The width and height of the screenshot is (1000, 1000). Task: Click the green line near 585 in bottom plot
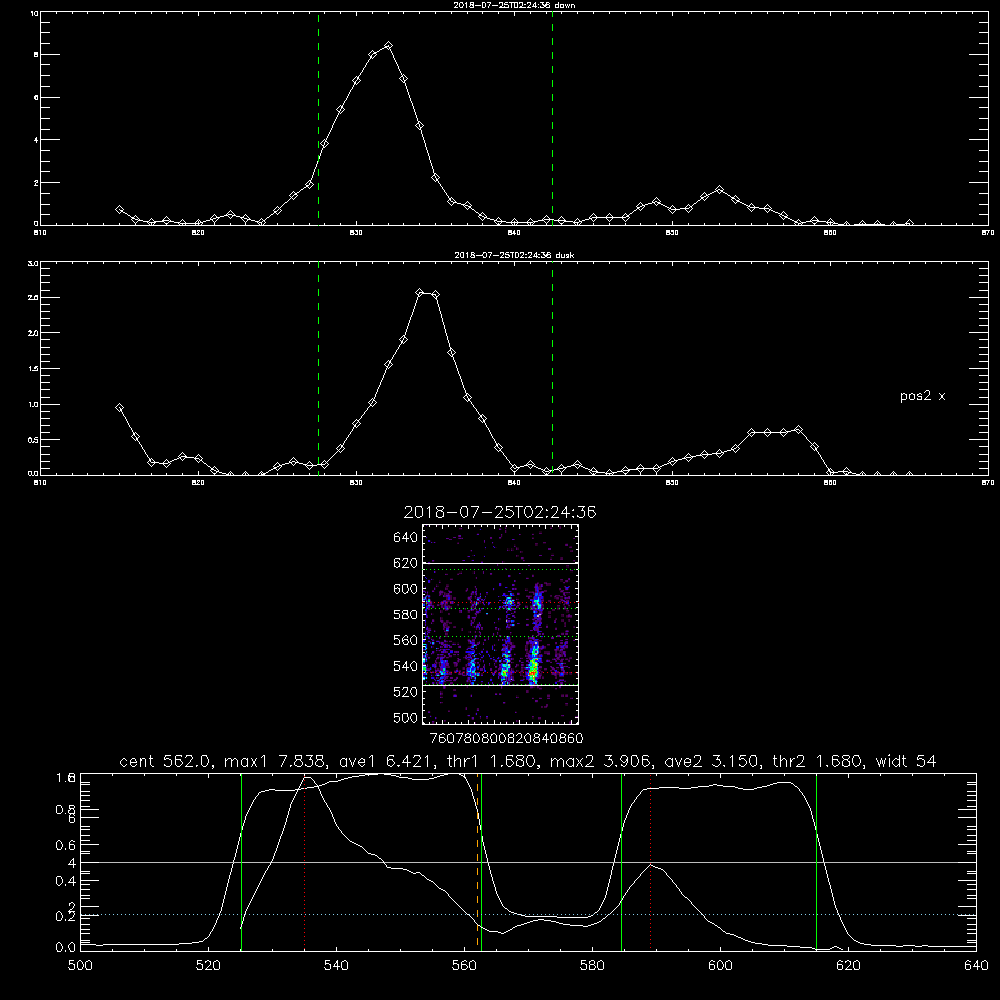tap(621, 862)
